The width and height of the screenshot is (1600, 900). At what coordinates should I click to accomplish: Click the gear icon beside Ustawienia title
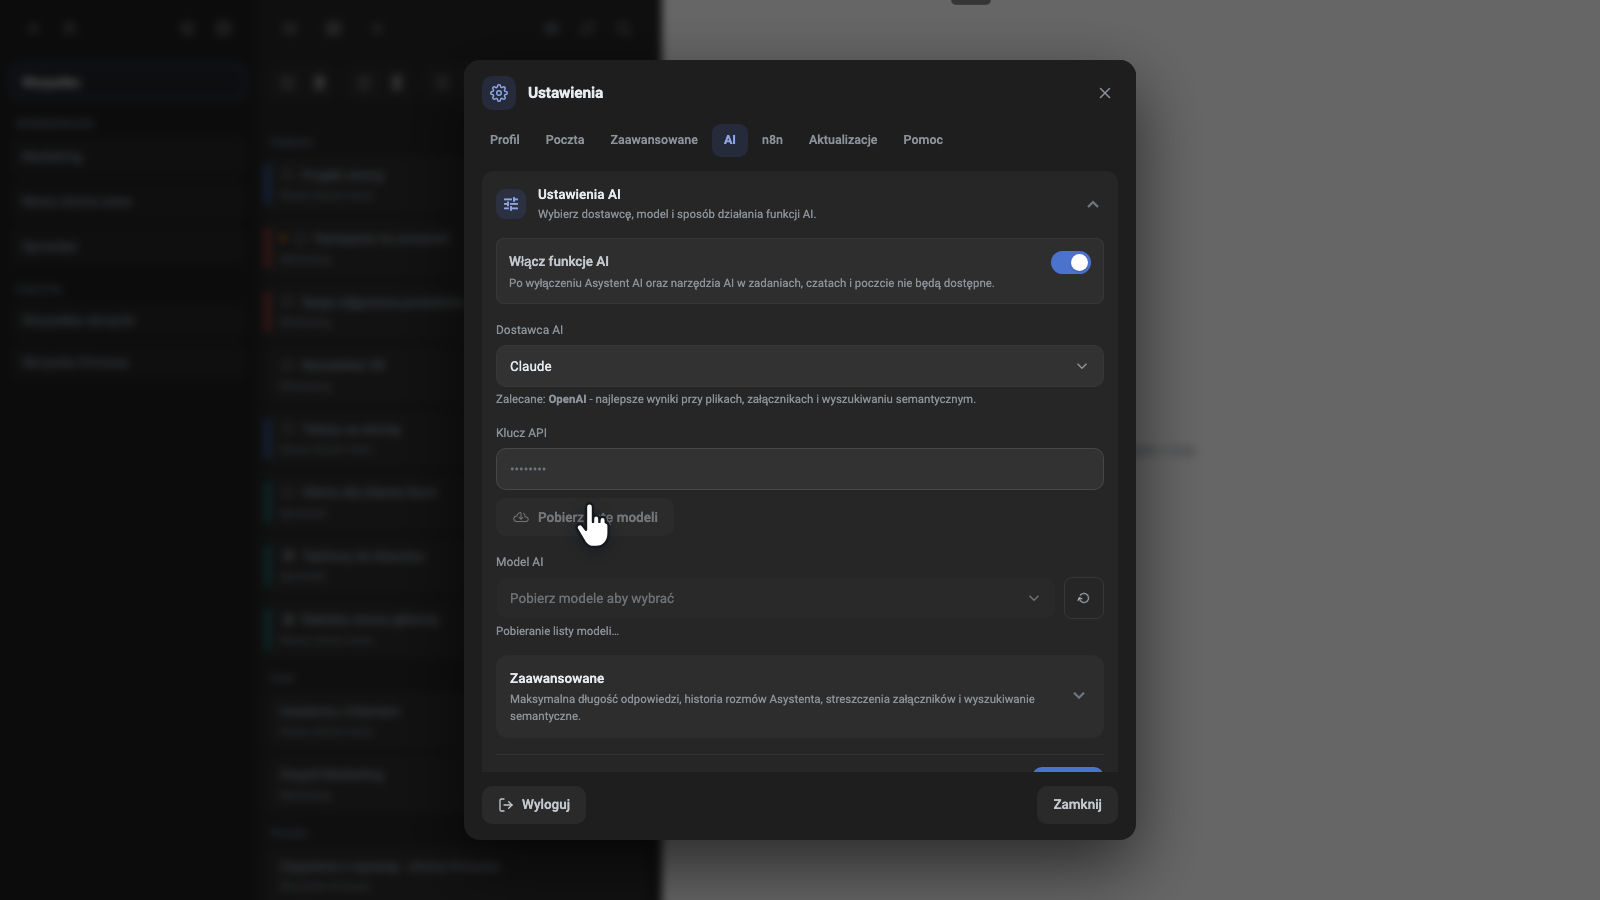click(499, 93)
